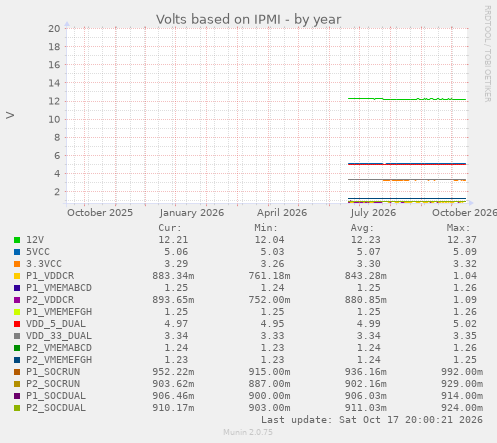497x443 pixels.
Task: Click the V y-axis unit label
Action: [x=10, y=115]
